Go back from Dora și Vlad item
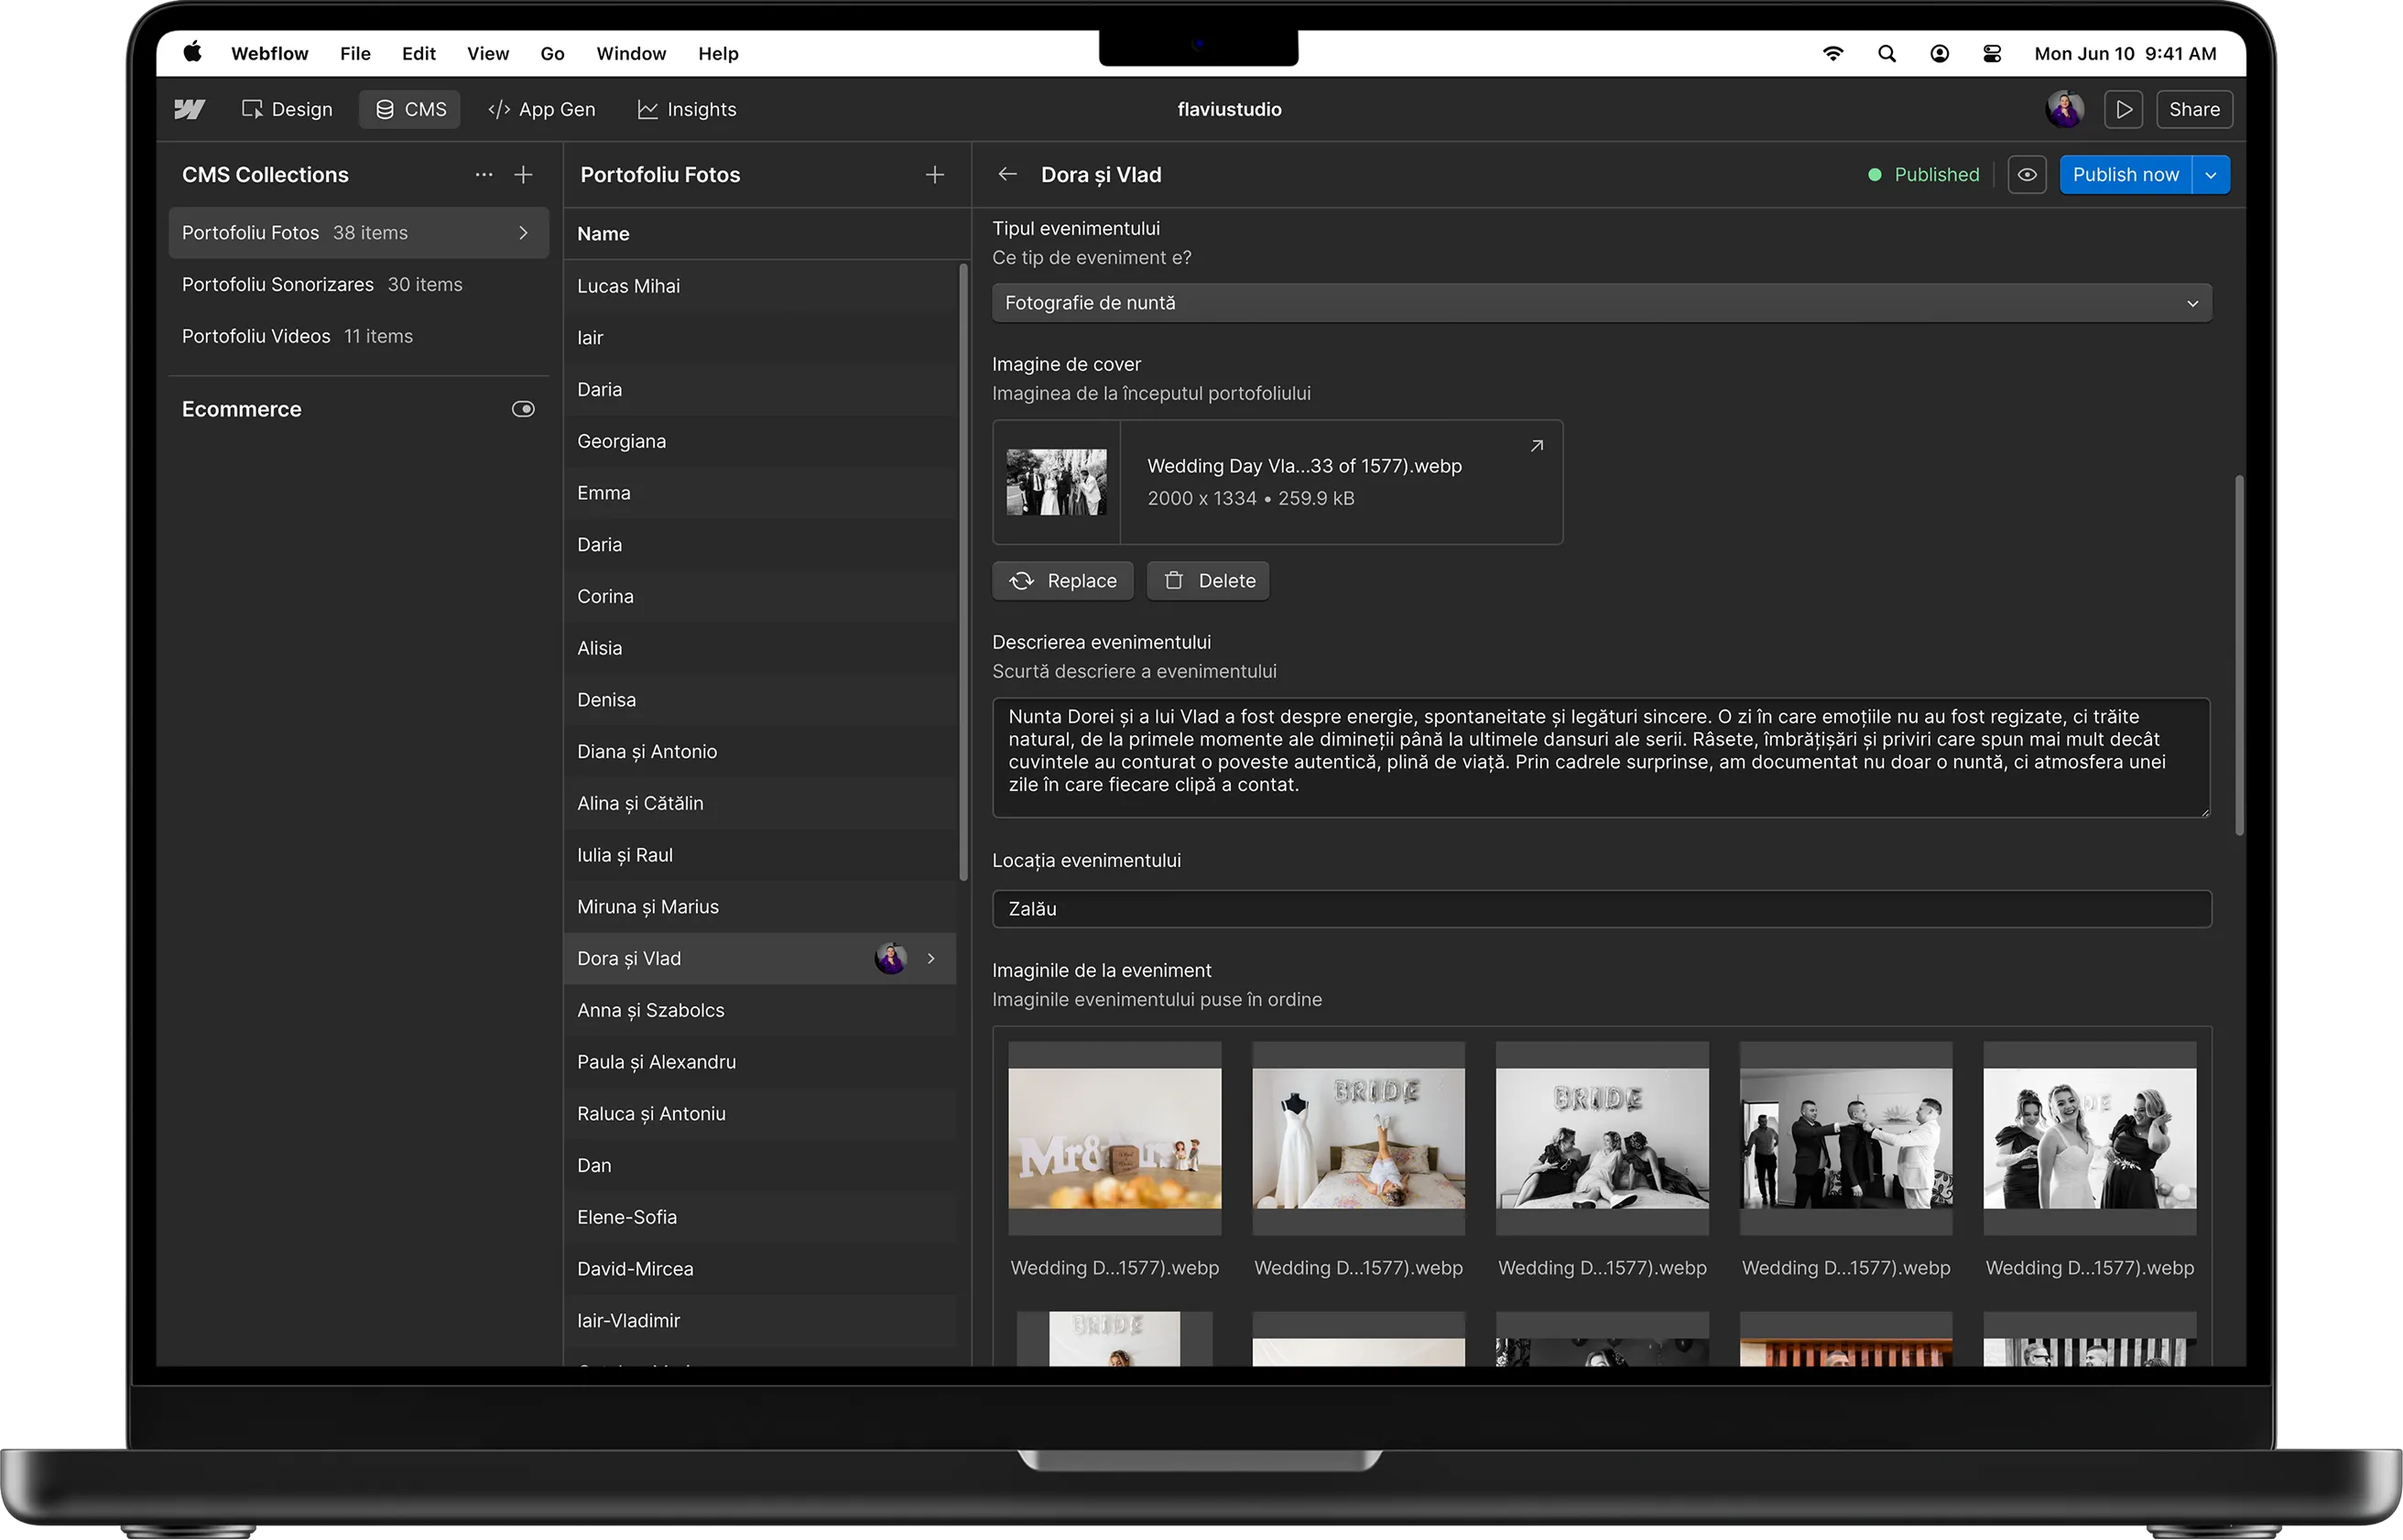 [x=1007, y=174]
